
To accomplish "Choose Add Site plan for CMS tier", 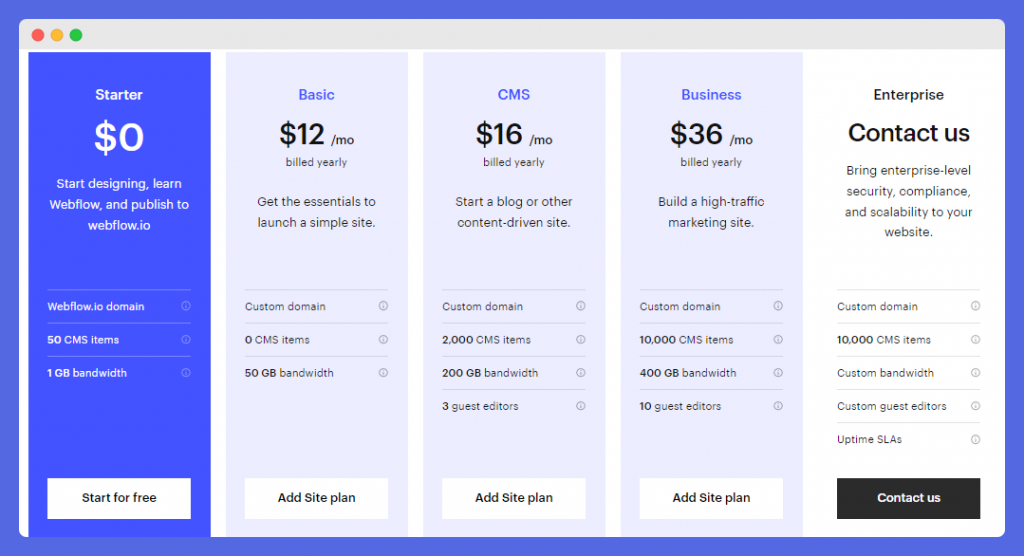I will point(513,498).
